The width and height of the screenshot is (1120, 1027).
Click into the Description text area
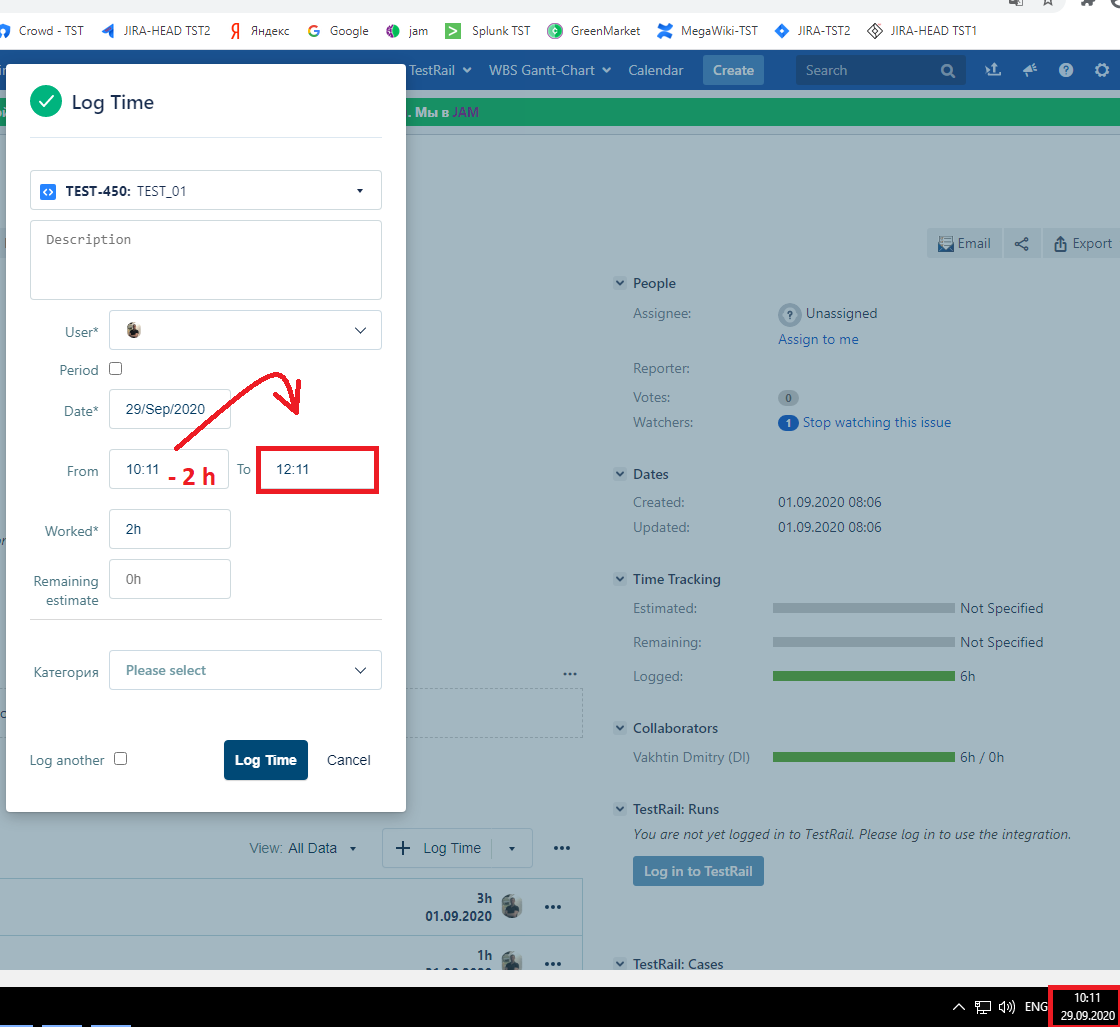[206, 260]
